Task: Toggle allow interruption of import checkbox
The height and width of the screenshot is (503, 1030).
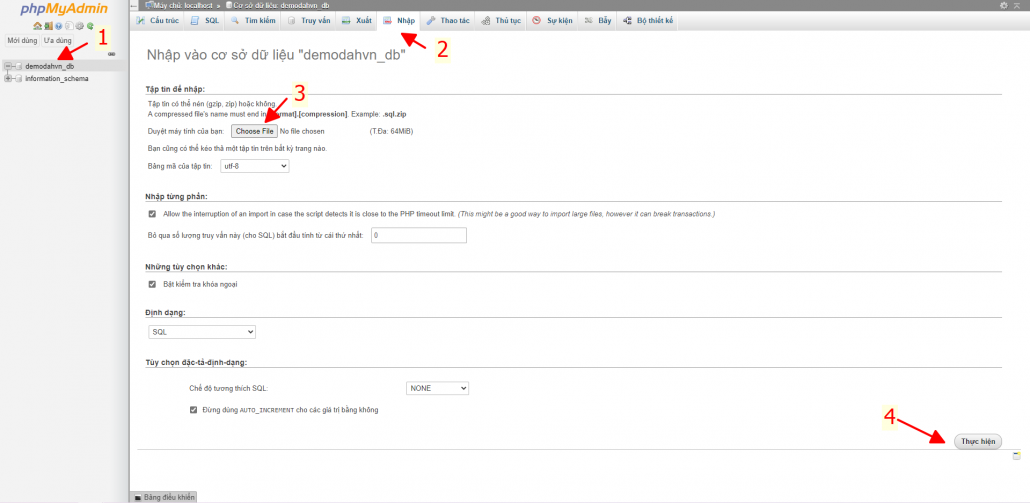Action: [152, 214]
